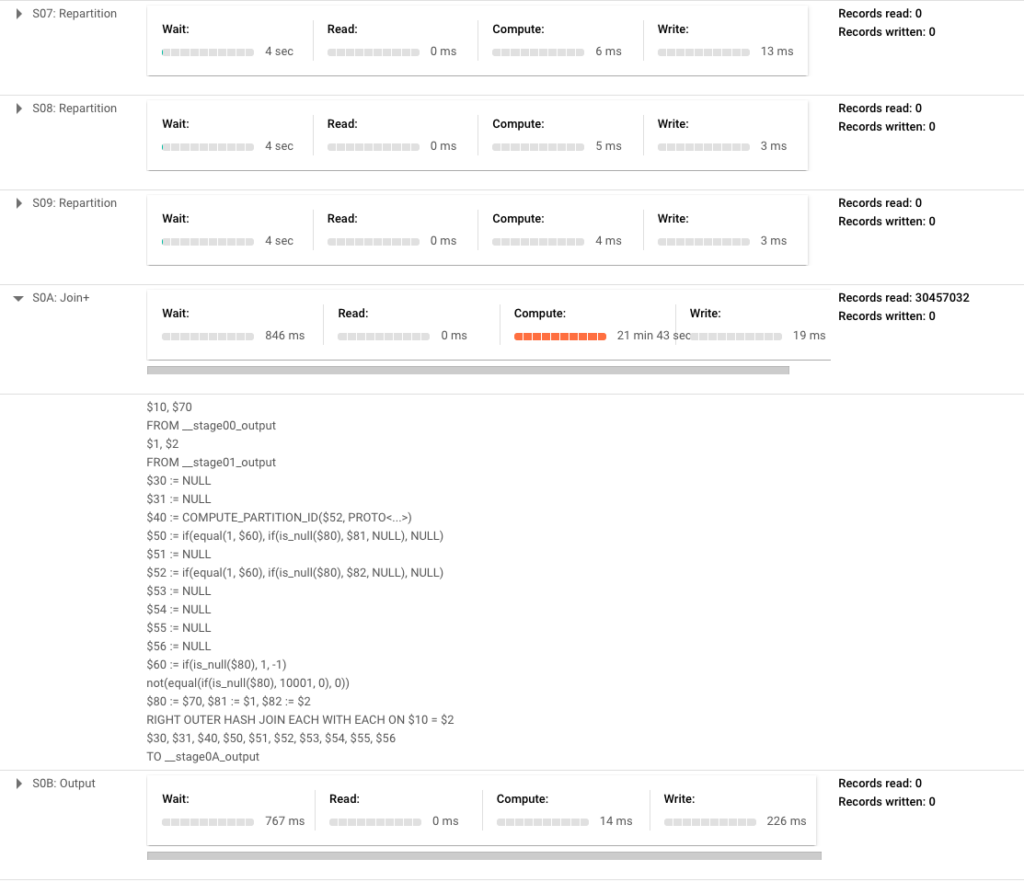Expand the S08: Repartition stage

coord(18,108)
